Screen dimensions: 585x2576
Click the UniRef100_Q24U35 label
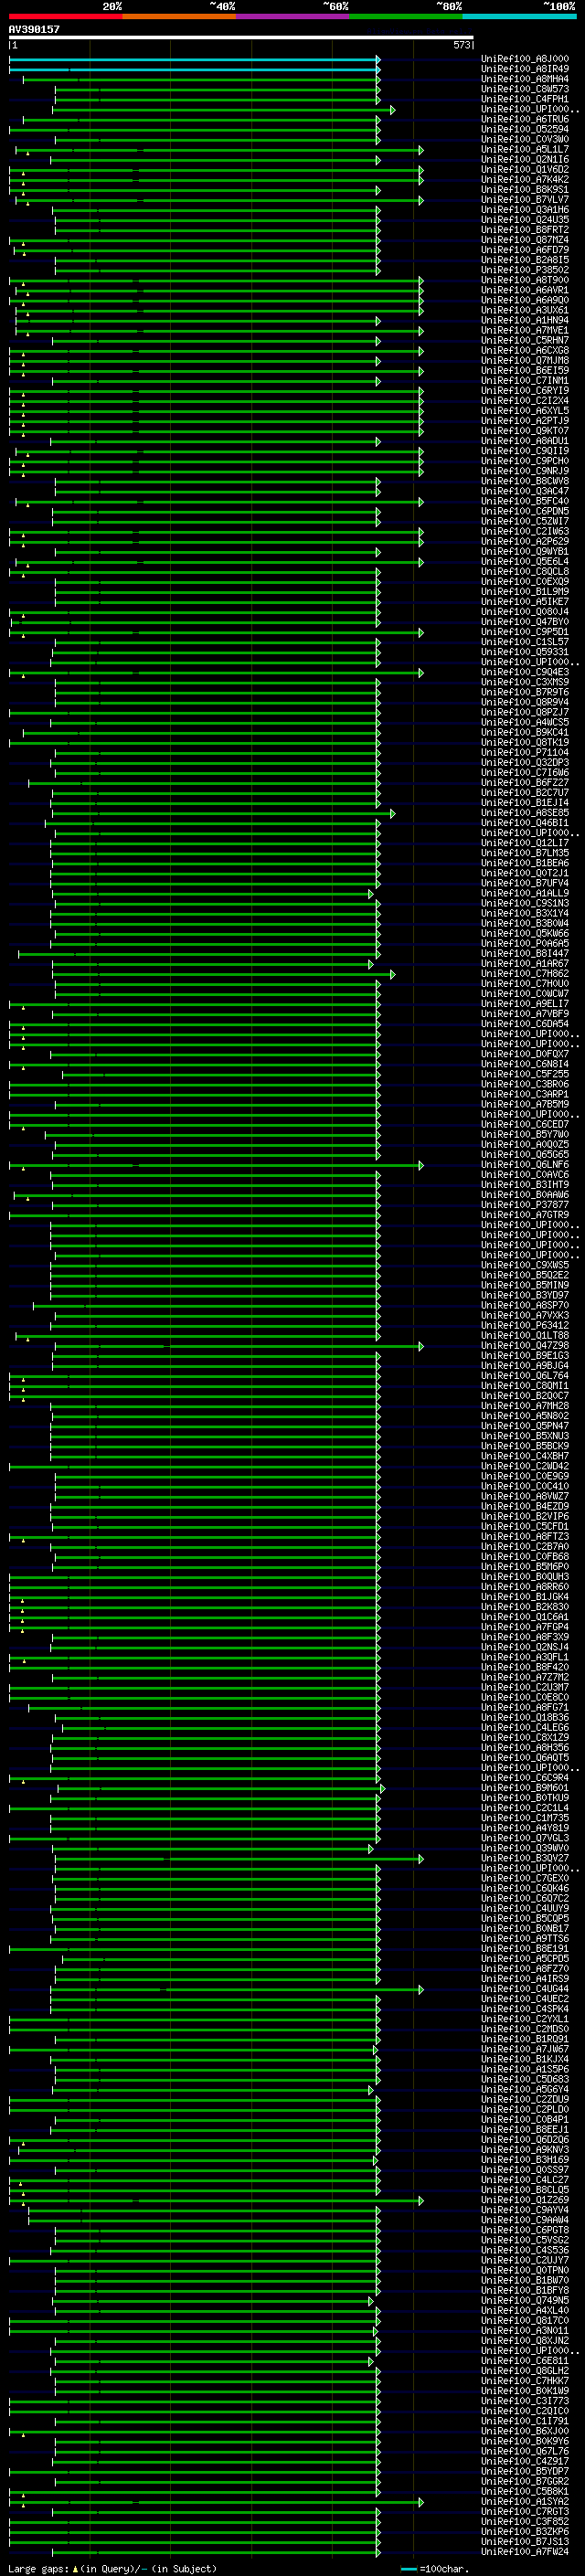point(525,220)
